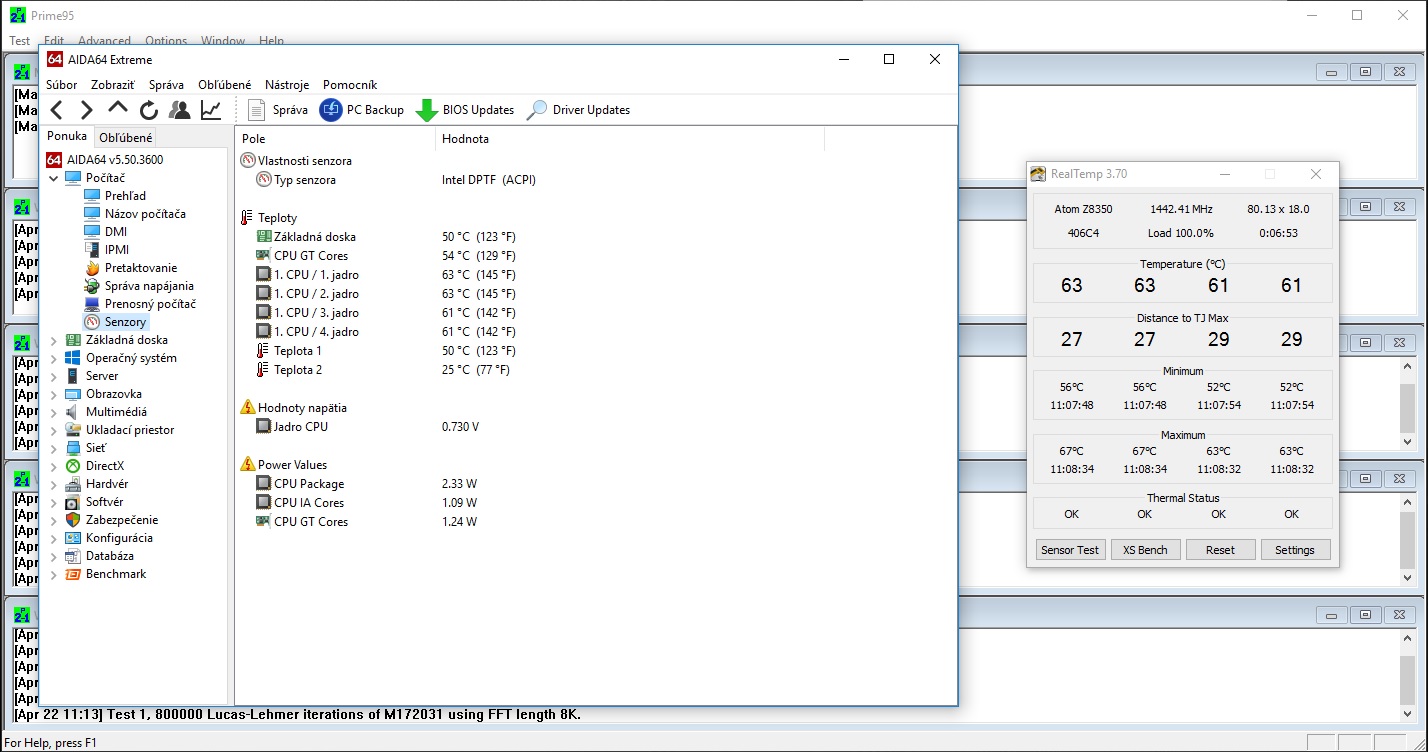
Task: Switch to the Obľúbené tab
Action: pyautogui.click(x=126, y=138)
